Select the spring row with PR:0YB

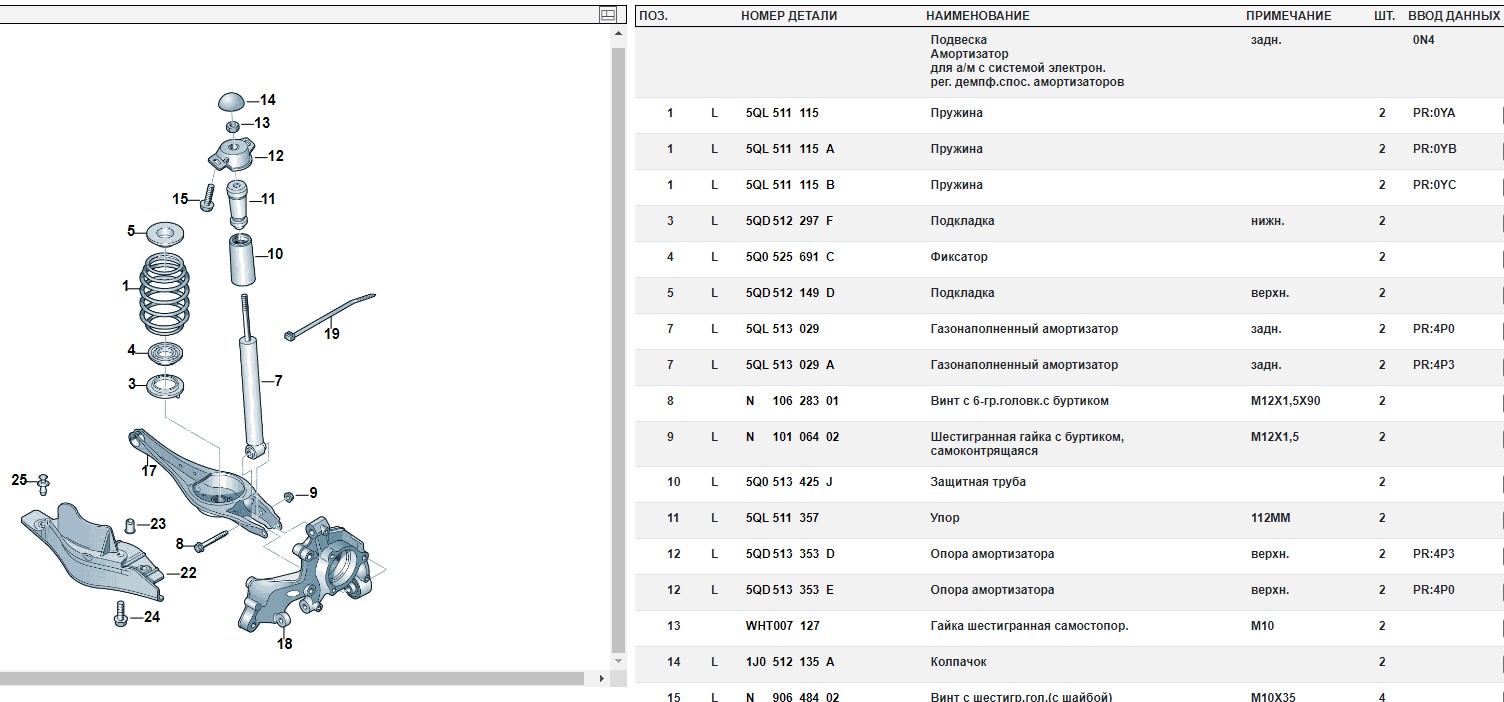pyautogui.click(x=1068, y=150)
